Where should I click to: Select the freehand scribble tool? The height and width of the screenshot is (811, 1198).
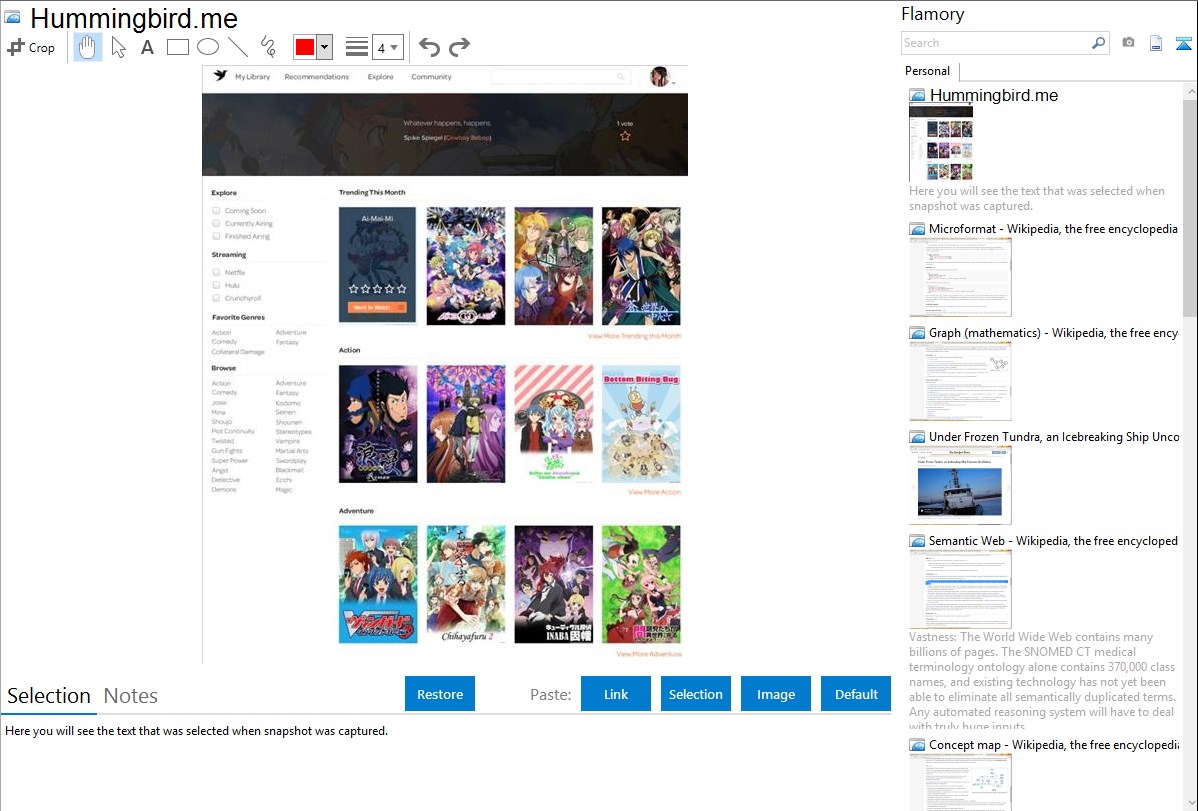(x=268, y=47)
